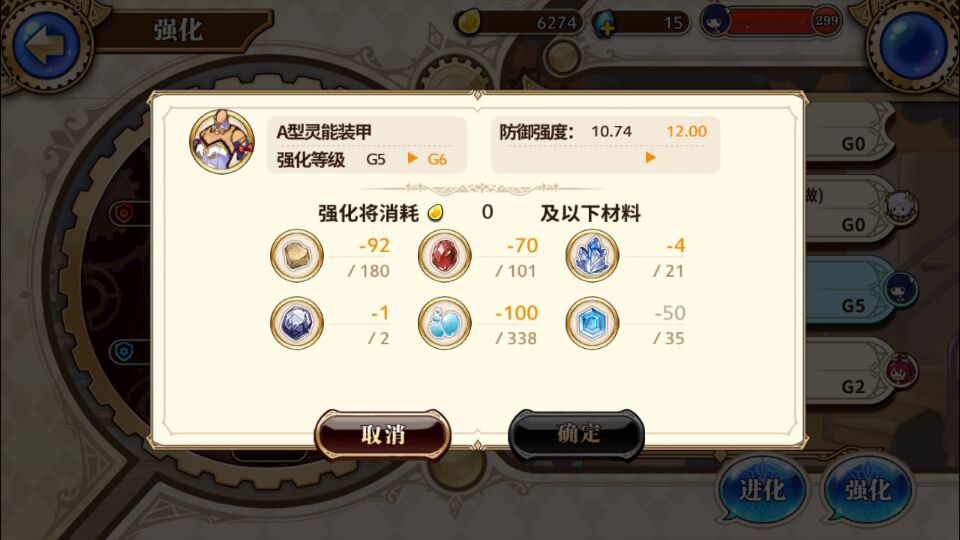Tap the tan ore material icon
The image size is (960, 540).
(x=297, y=256)
